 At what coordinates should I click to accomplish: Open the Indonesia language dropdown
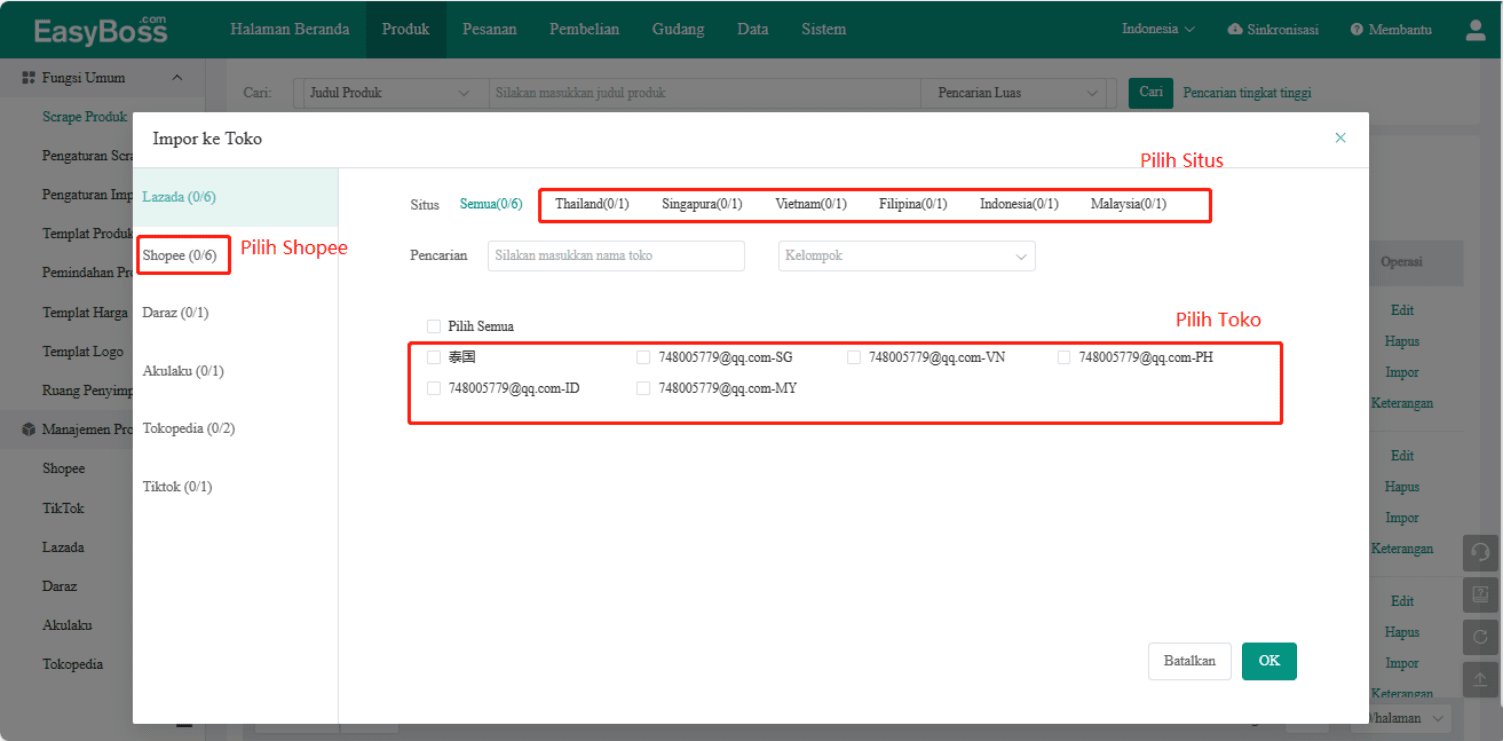[x=1158, y=30]
